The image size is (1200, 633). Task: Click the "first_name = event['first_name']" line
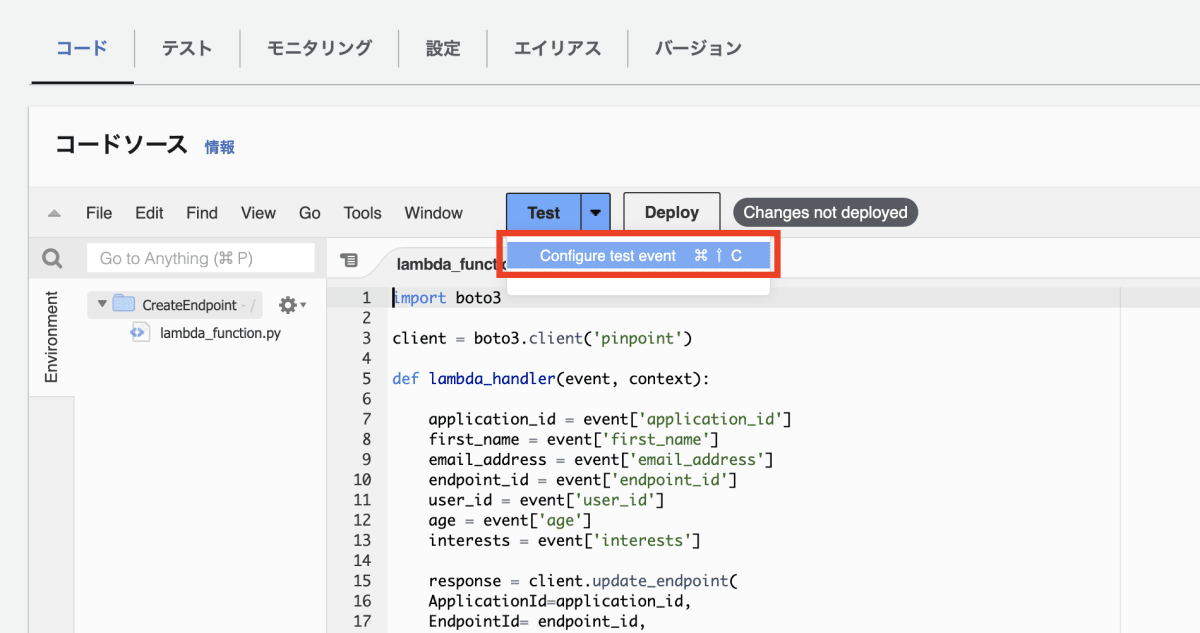(574, 439)
